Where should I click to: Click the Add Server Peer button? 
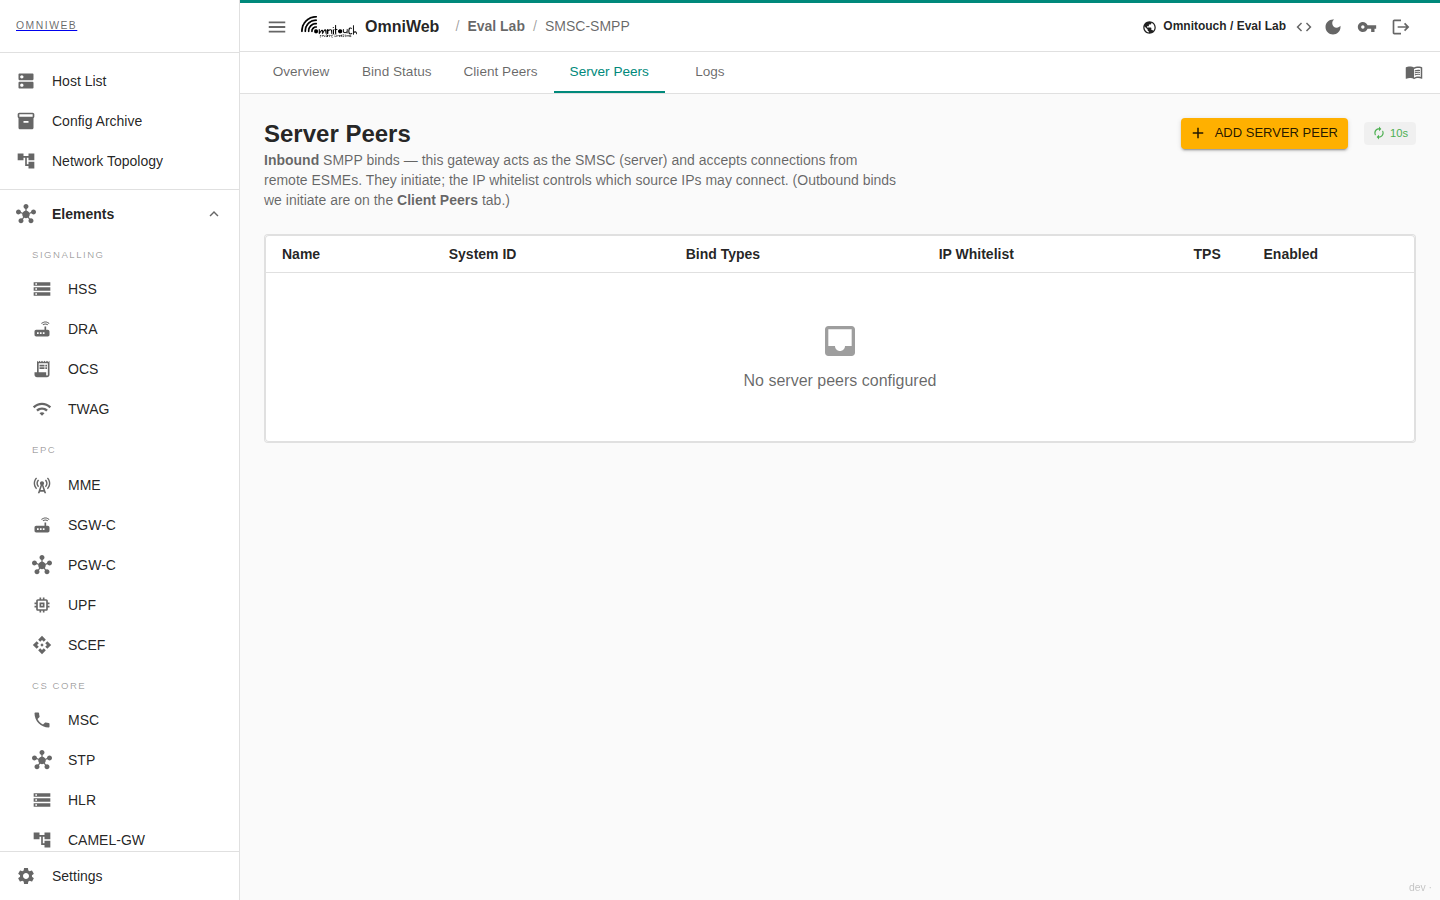(x=1264, y=133)
